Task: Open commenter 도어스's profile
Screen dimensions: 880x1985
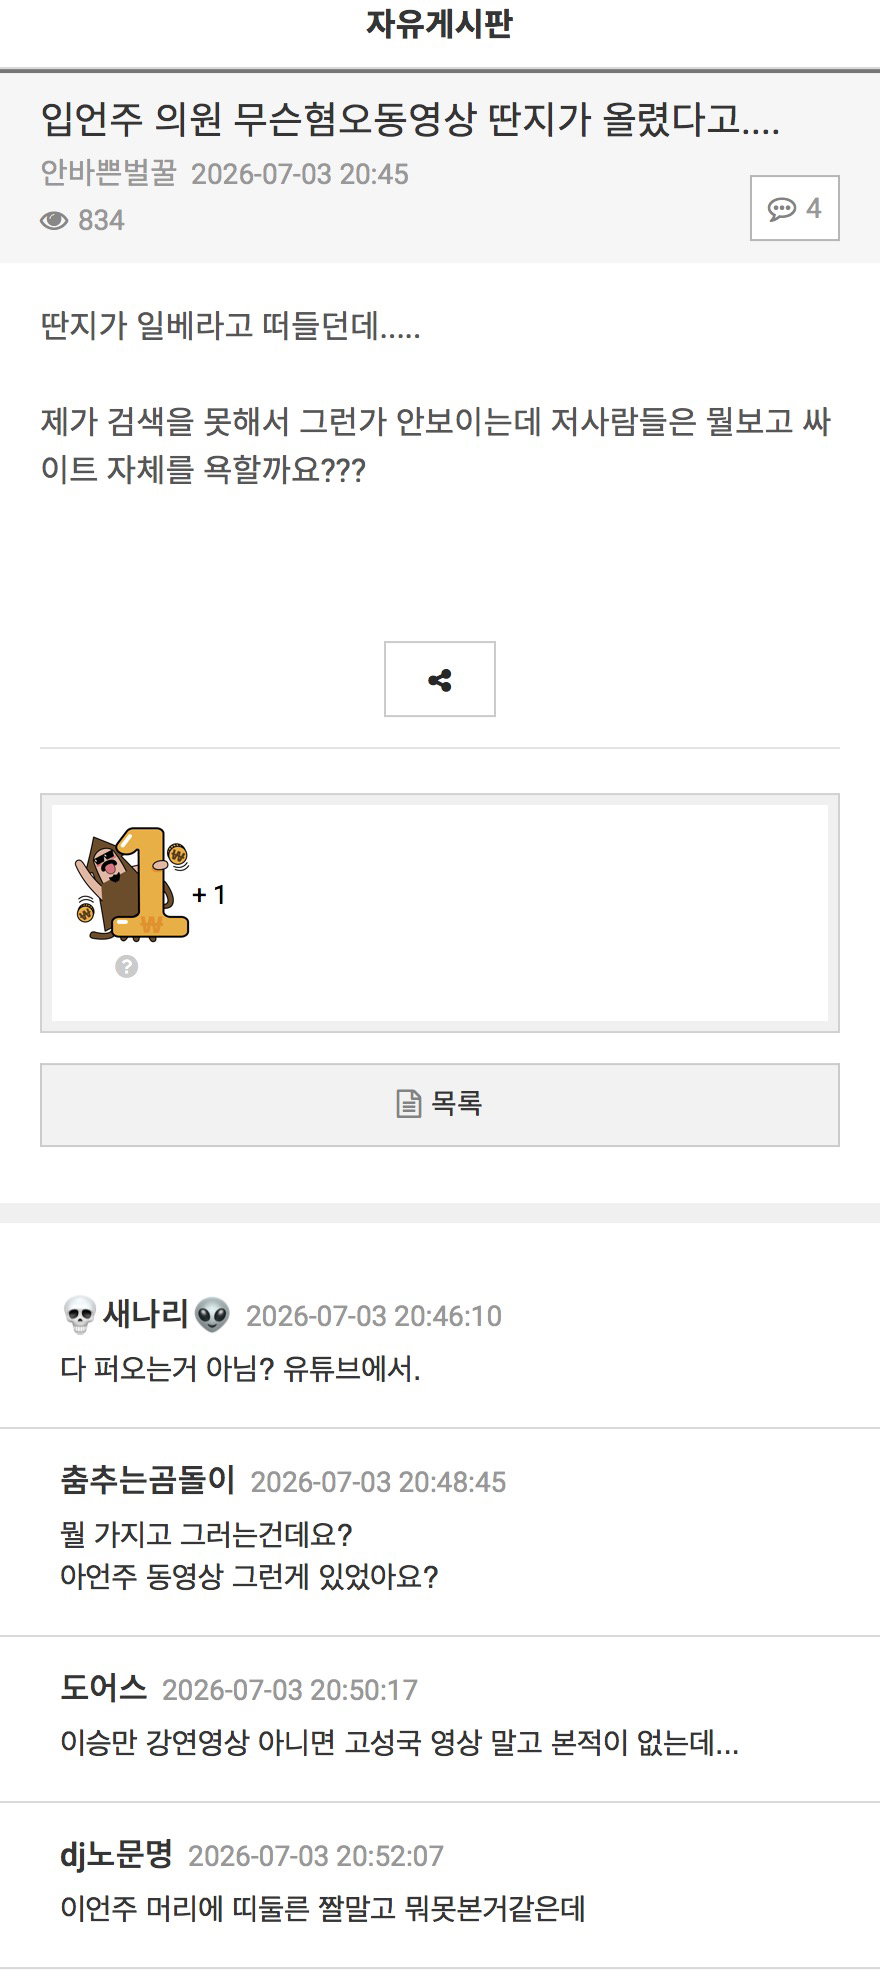Action: coord(104,1688)
